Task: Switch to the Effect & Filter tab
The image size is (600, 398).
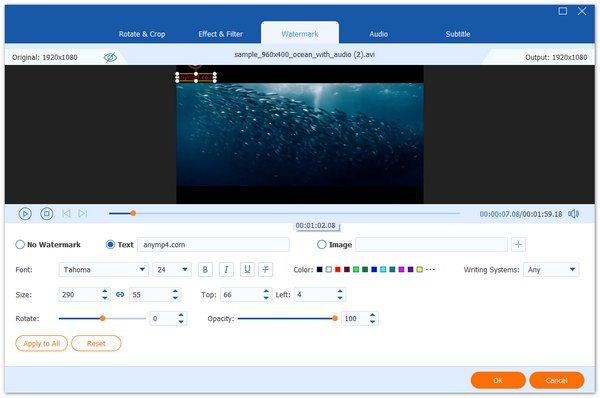Action: [x=220, y=34]
